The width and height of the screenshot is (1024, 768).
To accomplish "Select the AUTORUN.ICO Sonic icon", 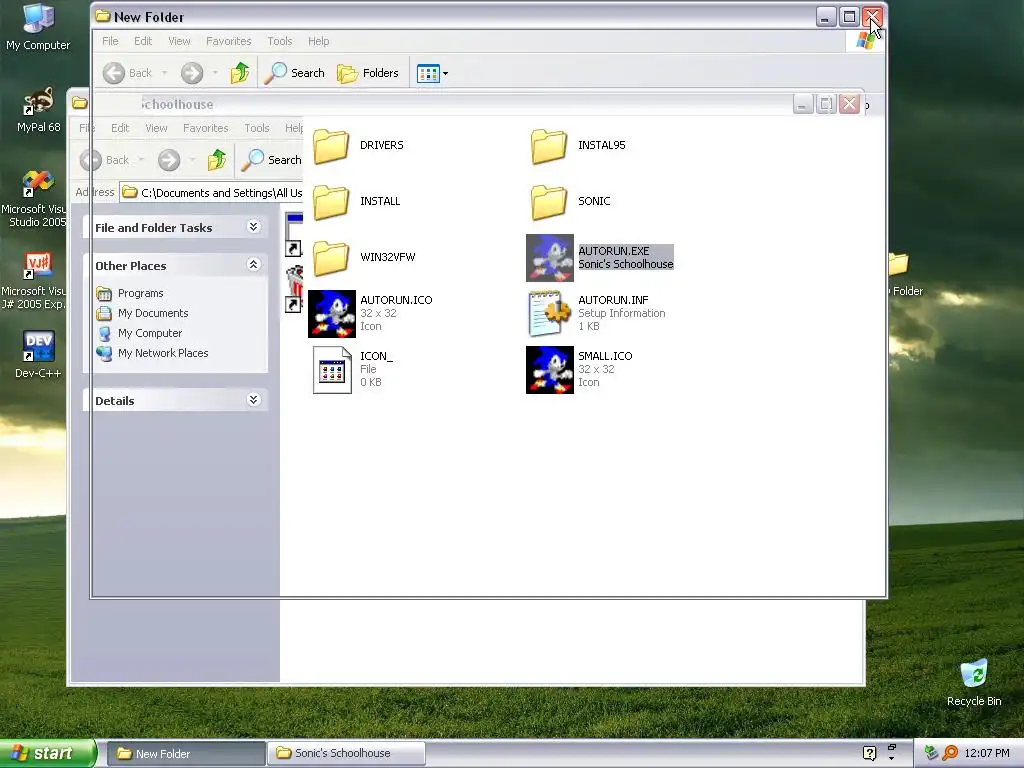I will 332,314.
